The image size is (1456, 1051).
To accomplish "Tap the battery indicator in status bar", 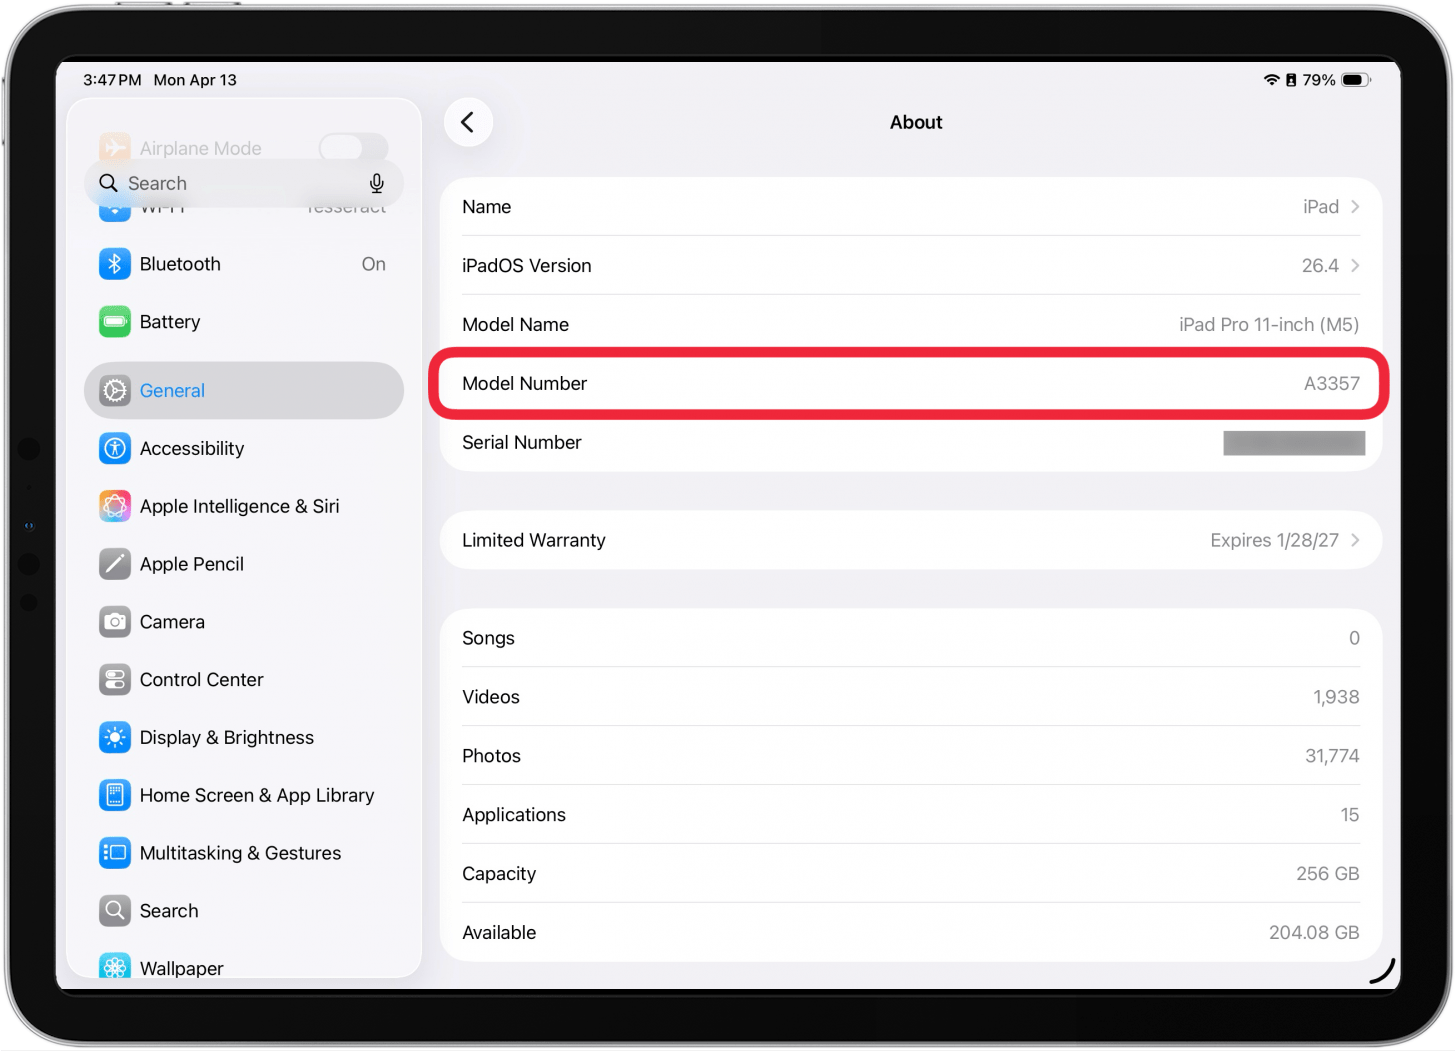I will (x=1356, y=80).
